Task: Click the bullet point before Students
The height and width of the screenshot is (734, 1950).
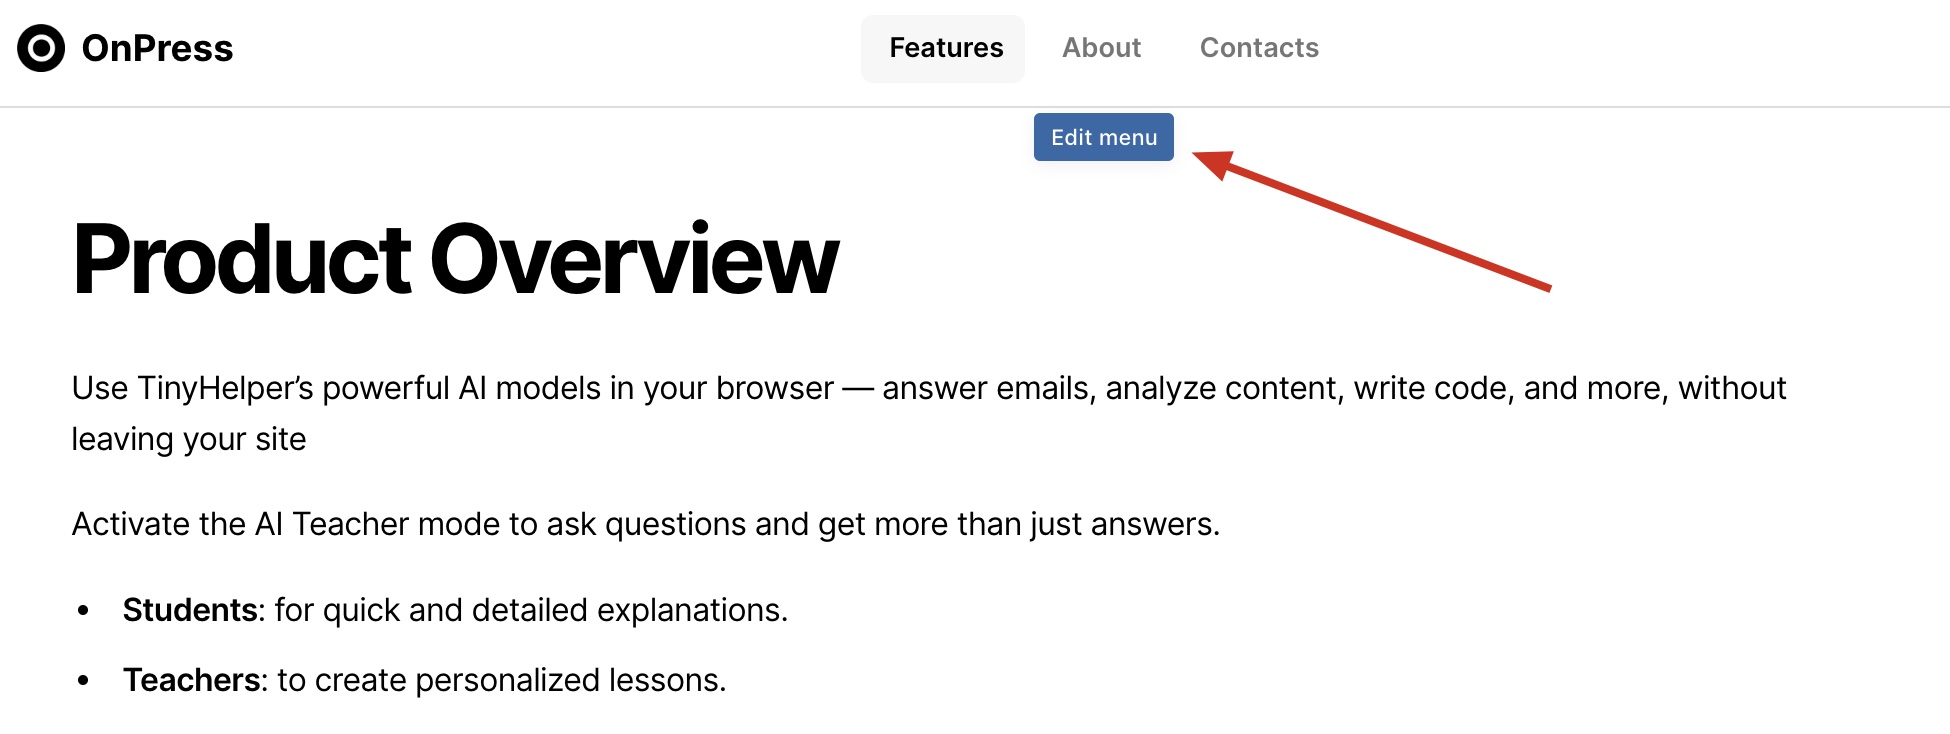Action: pos(84,610)
